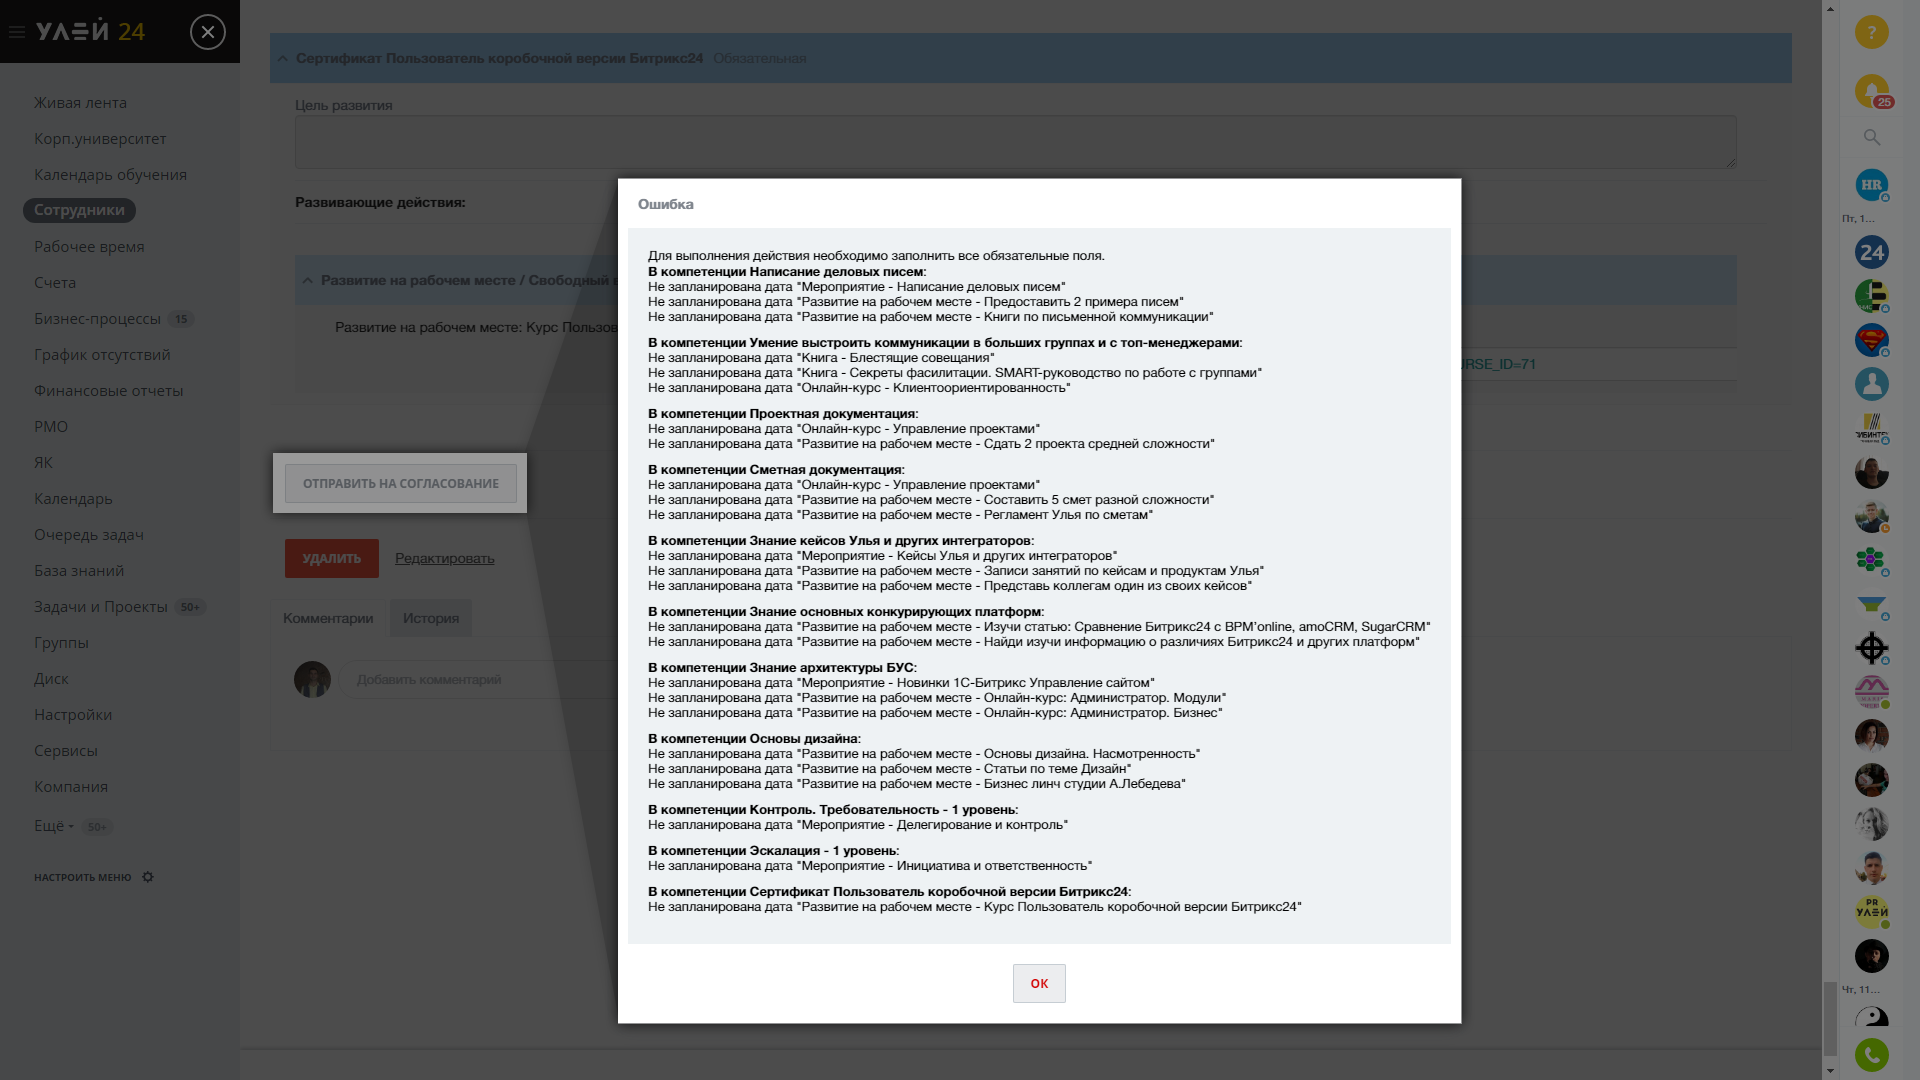The height and width of the screenshot is (1080, 1920).
Task: Open the black and white bird avatar chat
Action: click(1872, 1018)
